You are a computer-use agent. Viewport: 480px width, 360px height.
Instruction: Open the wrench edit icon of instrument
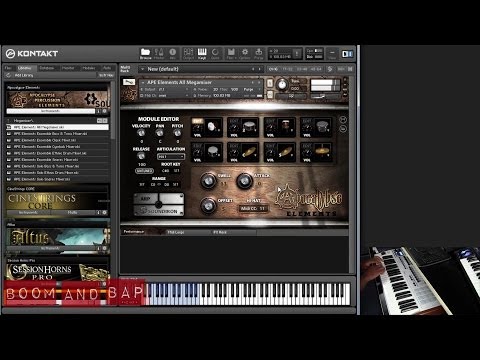(129, 82)
